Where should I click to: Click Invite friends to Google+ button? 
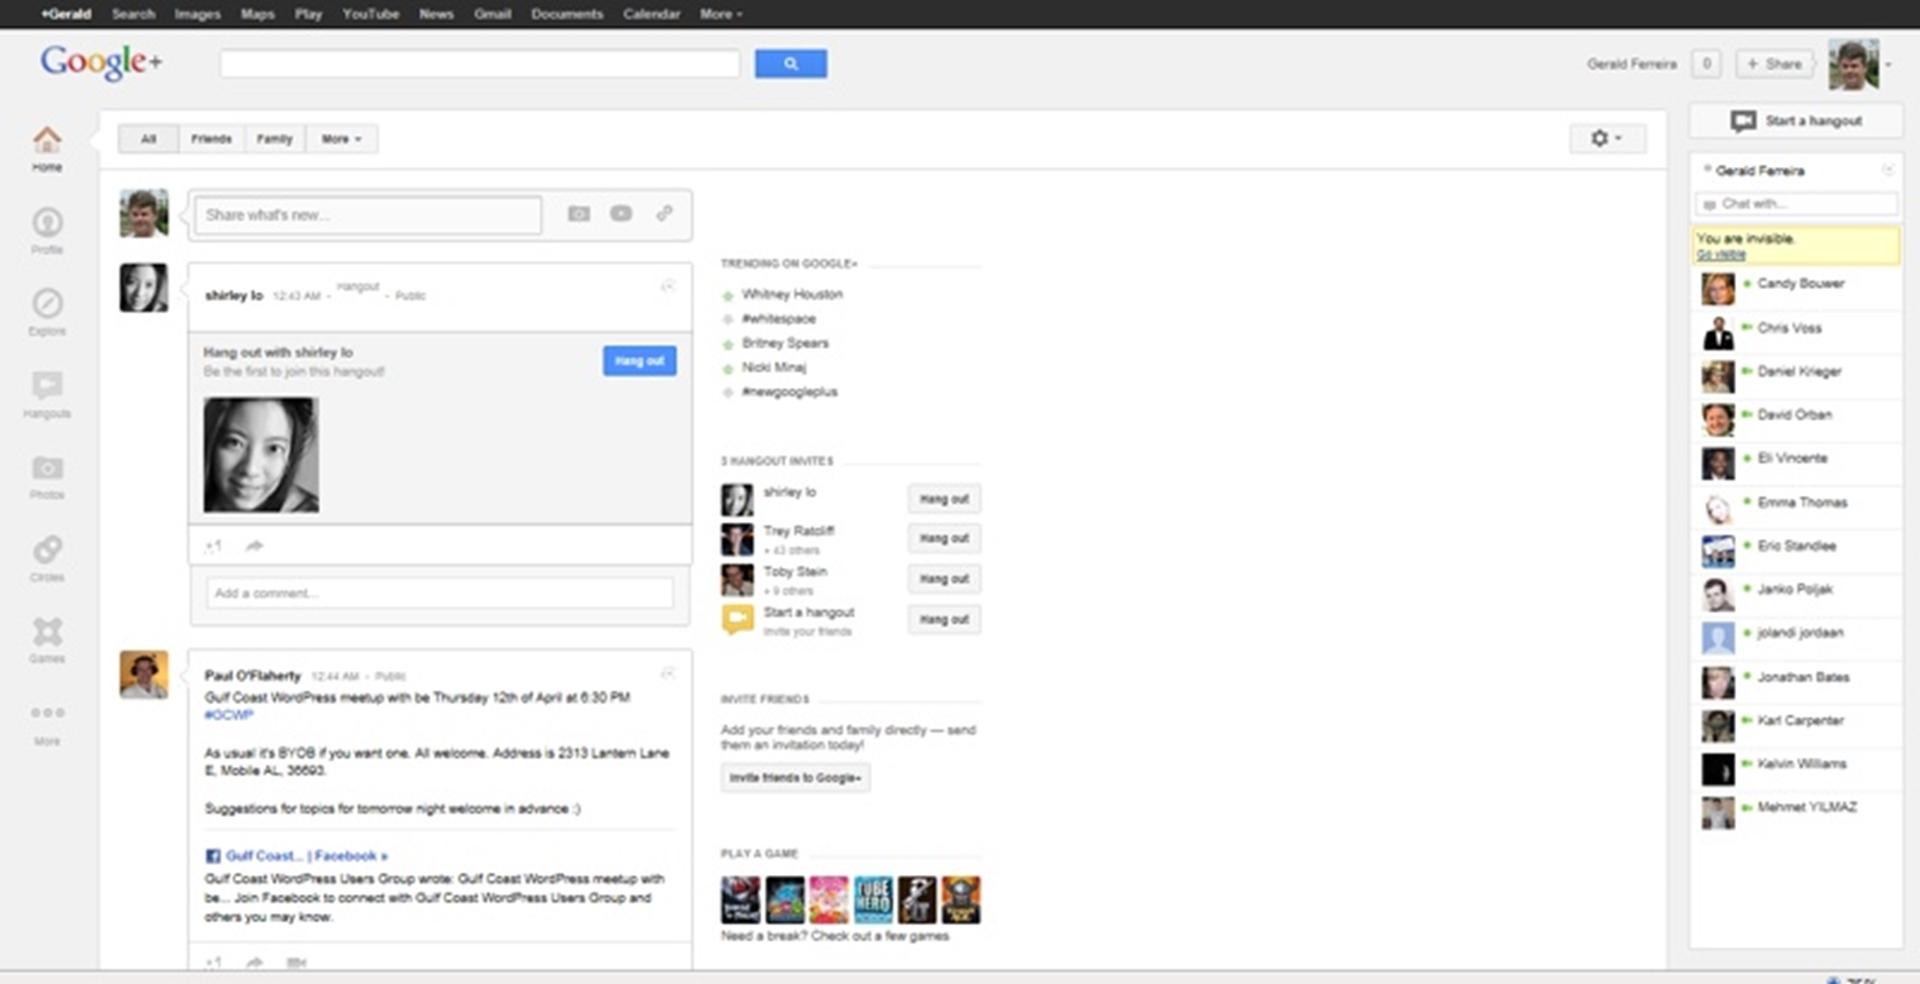[x=795, y=777]
